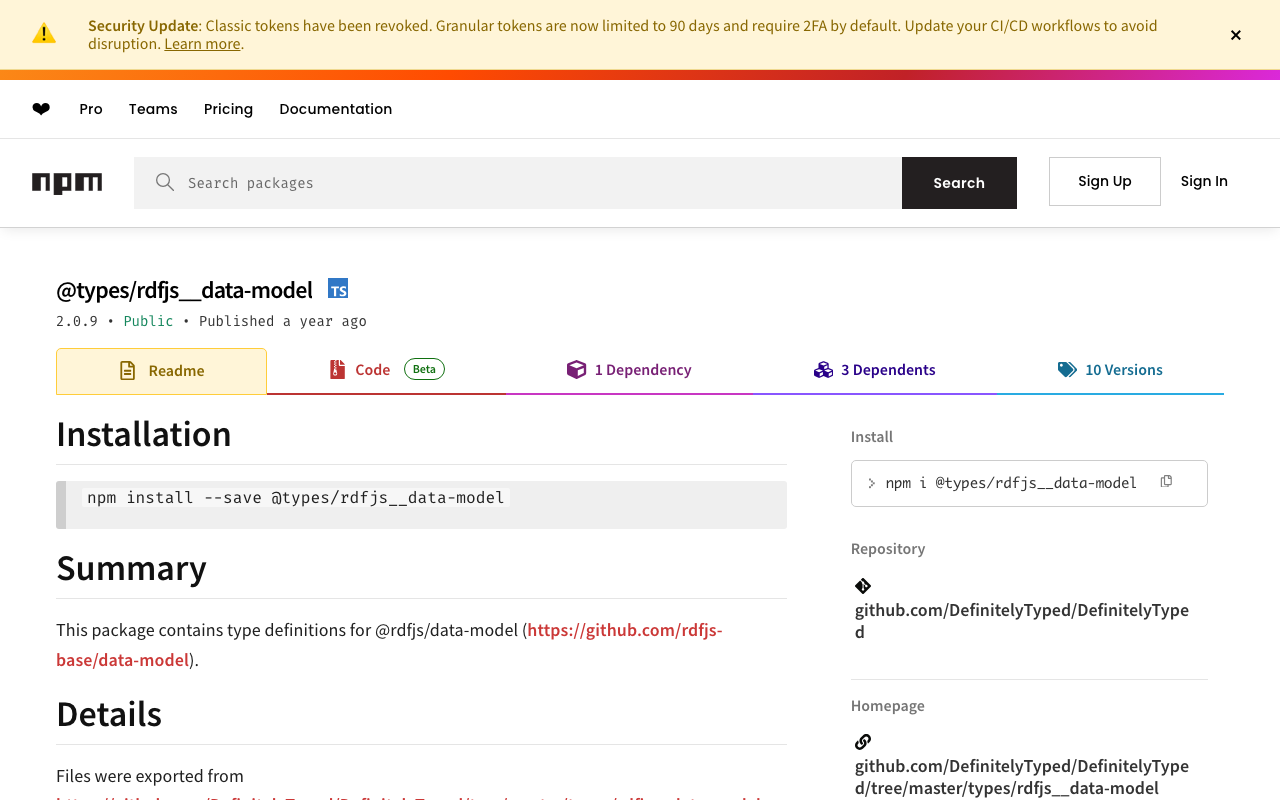The image size is (1280, 800).
Task: View the 3 Dependents tab
Action: 875,370
